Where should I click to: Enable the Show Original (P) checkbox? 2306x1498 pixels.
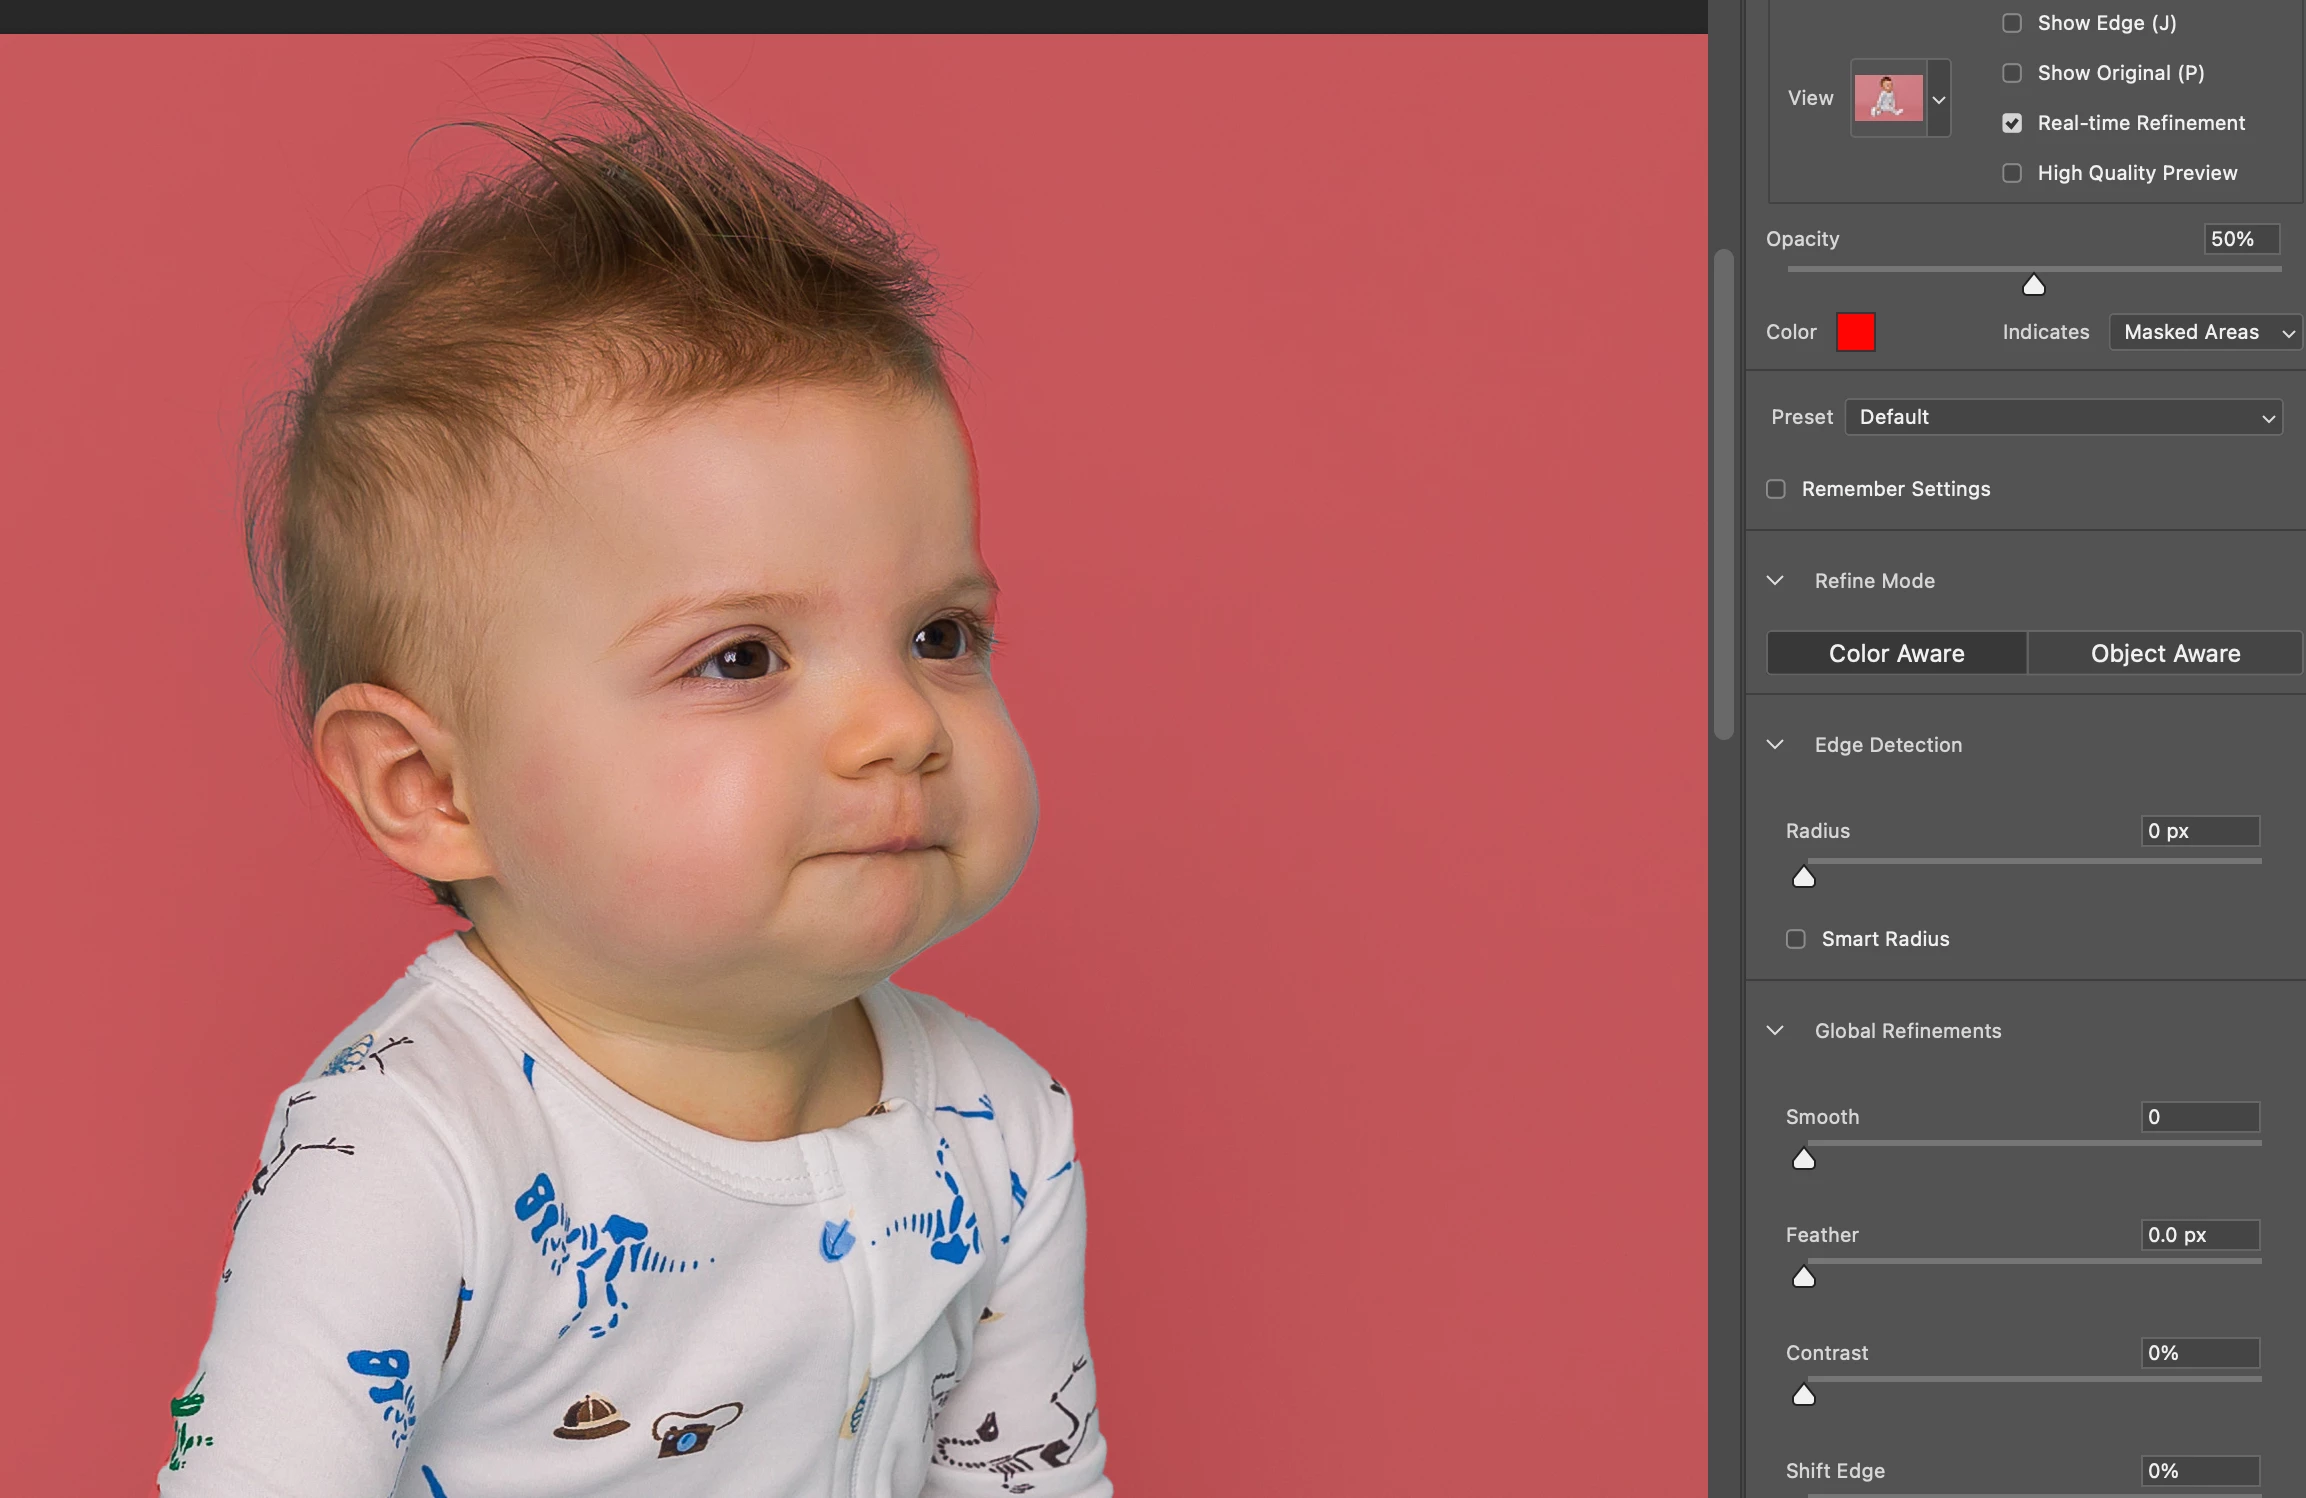pos(2012,73)
